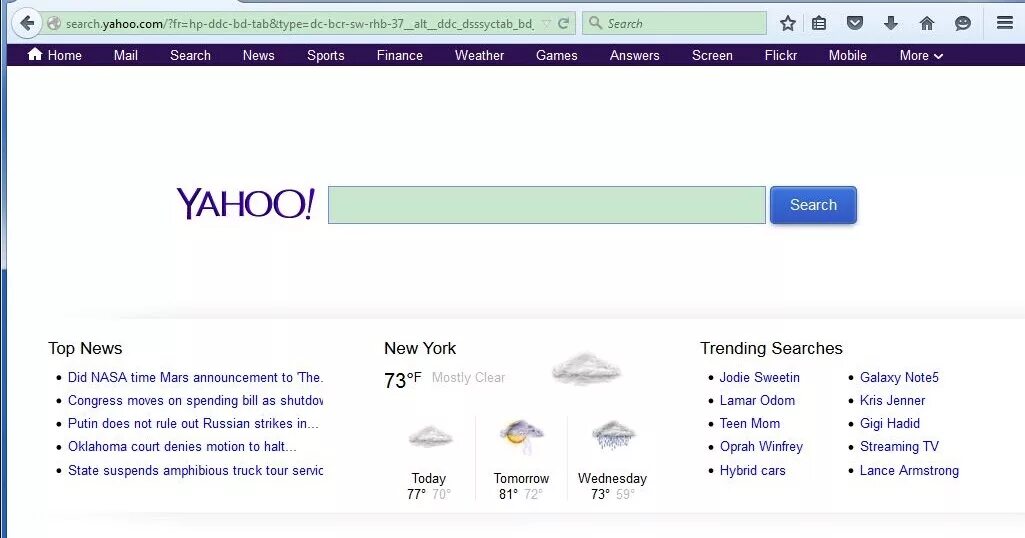This screenshot has height=538, width=1025.
Task: Open the URL history dropdown arrow
Action: pyautogui.click(x=546, y=24)
